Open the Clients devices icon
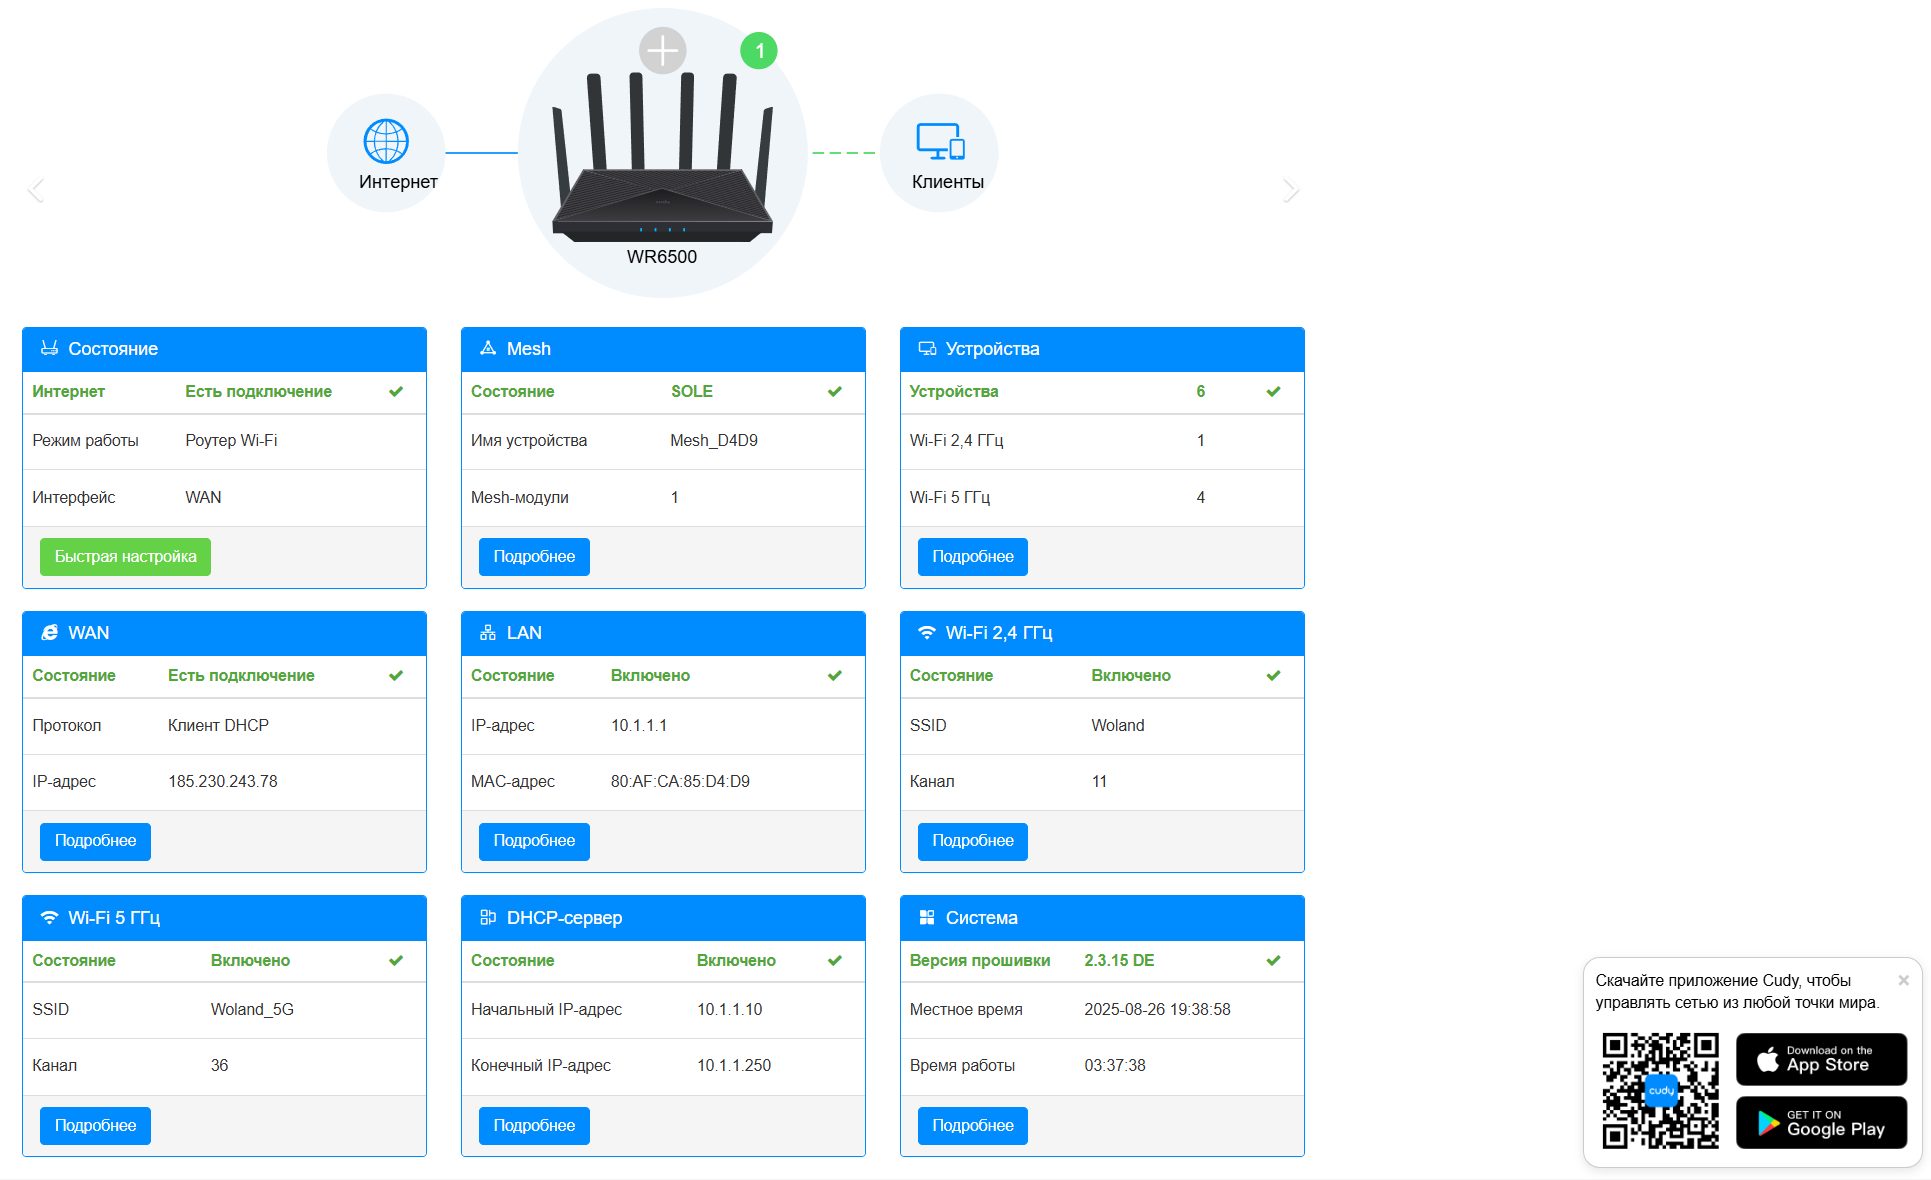Viewport: 1931px width, 1180px height. 940,142
